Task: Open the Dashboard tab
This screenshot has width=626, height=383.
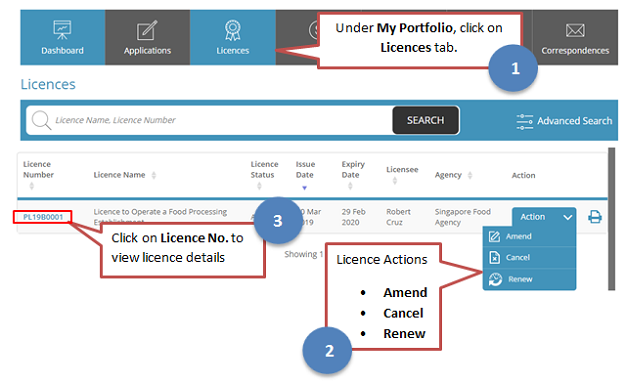Action: pyautogui.click(x=63, y=38)
